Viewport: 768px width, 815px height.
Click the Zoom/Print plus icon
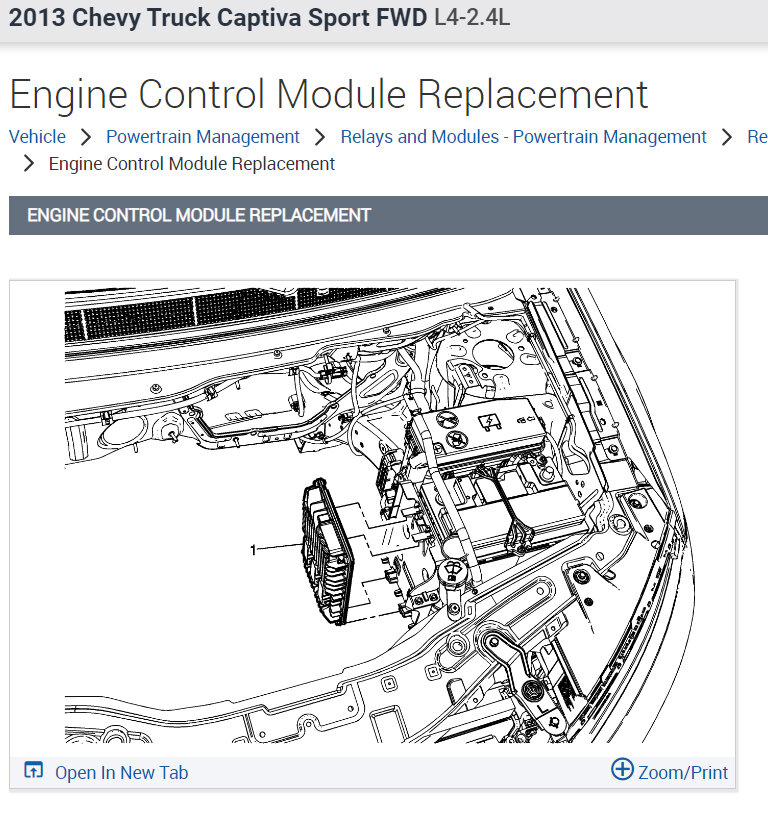coord(622,769)
